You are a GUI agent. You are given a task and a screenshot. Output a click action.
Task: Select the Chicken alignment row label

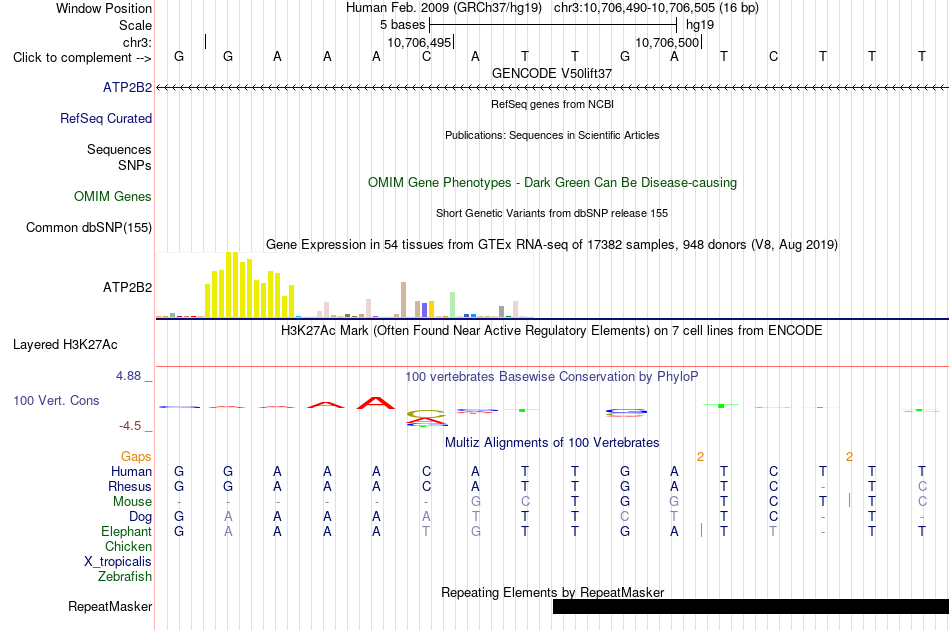[x=128, y=546]
